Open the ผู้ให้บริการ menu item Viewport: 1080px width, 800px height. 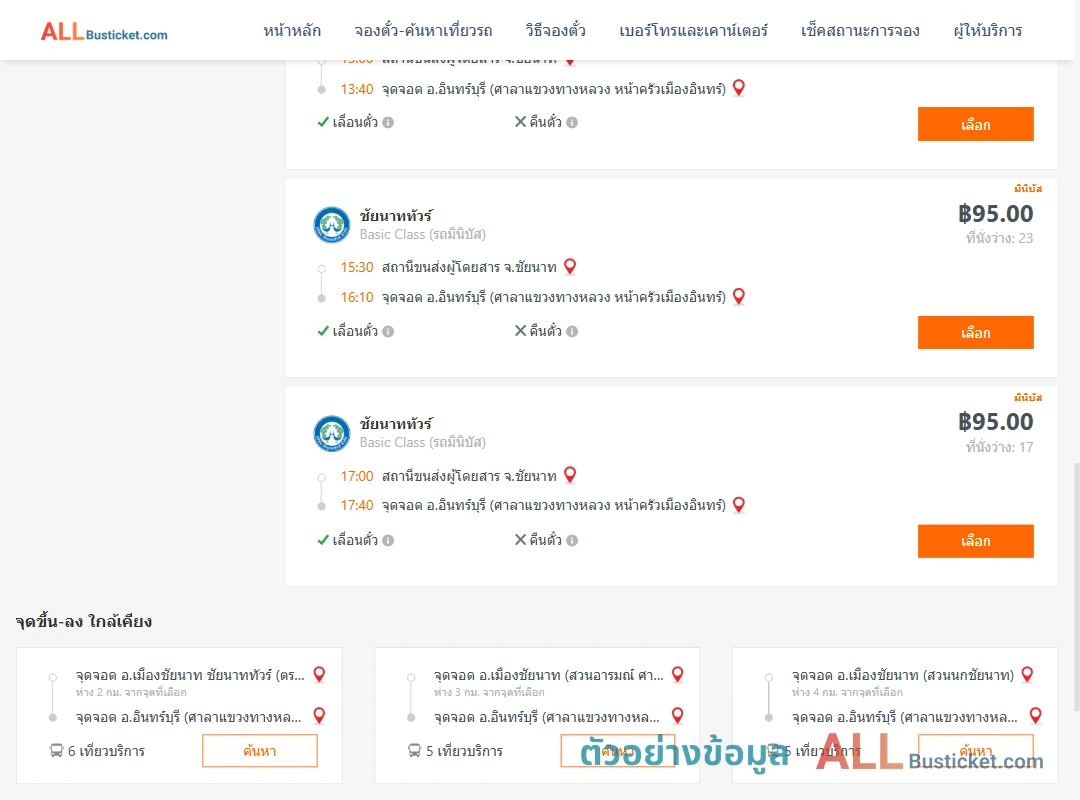[988, 31]
